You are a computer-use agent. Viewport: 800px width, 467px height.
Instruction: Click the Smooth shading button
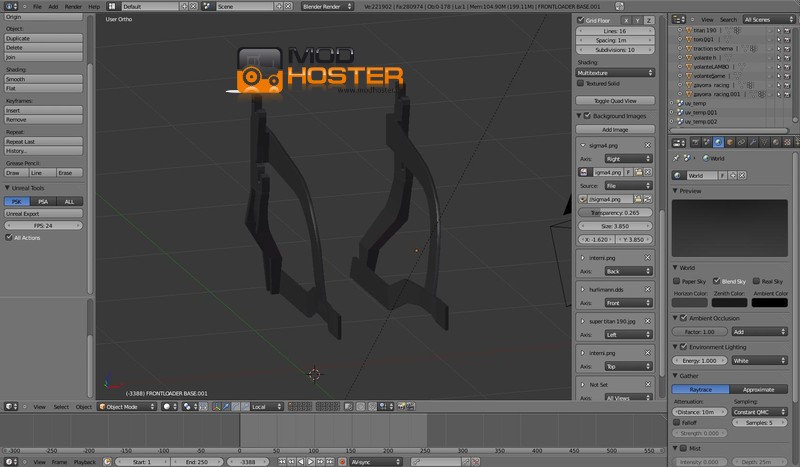pos(43,79)
